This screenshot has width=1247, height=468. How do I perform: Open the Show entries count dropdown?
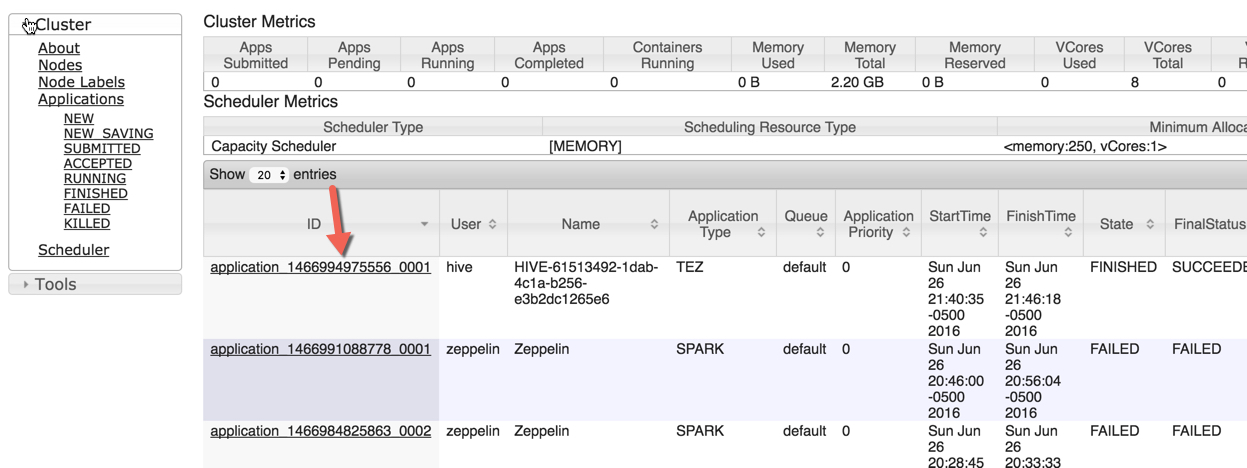point(268,175)
